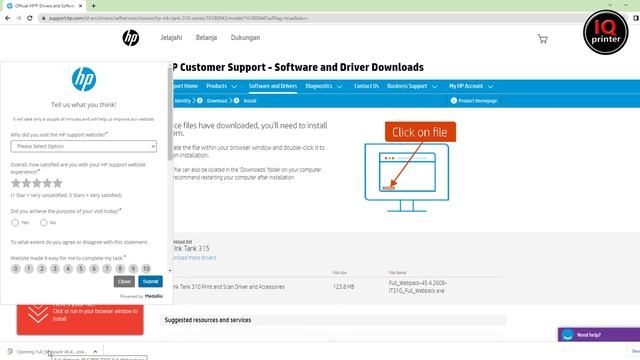Image resolution: width=640 pixels, height=360 pixels.
Task: Click the red install instruction banner
Action: click(80, 319)
